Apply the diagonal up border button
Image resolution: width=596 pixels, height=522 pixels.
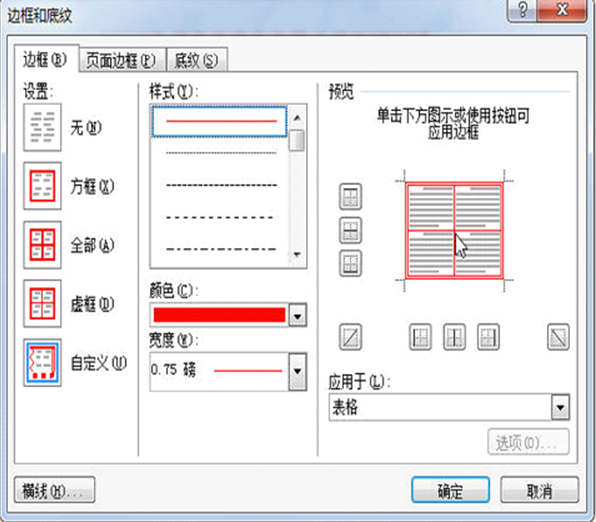(350, 336)
